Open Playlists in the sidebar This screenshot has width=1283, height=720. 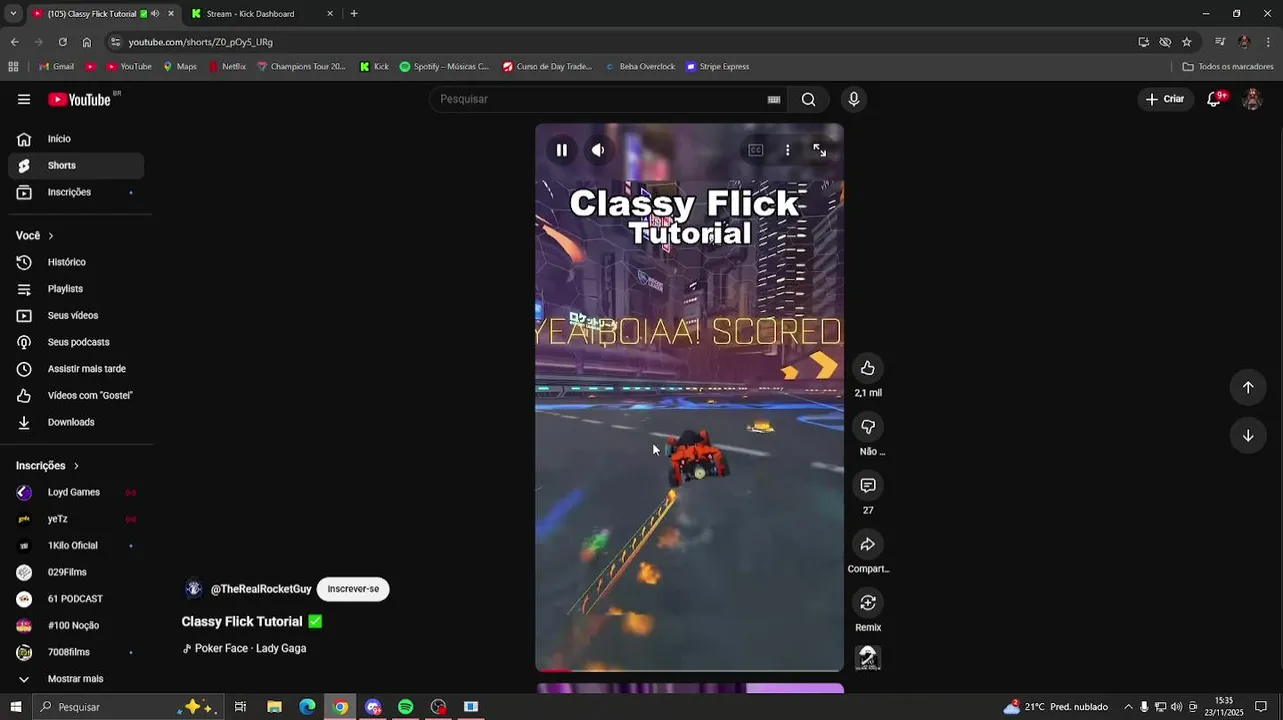pos(76,289)
